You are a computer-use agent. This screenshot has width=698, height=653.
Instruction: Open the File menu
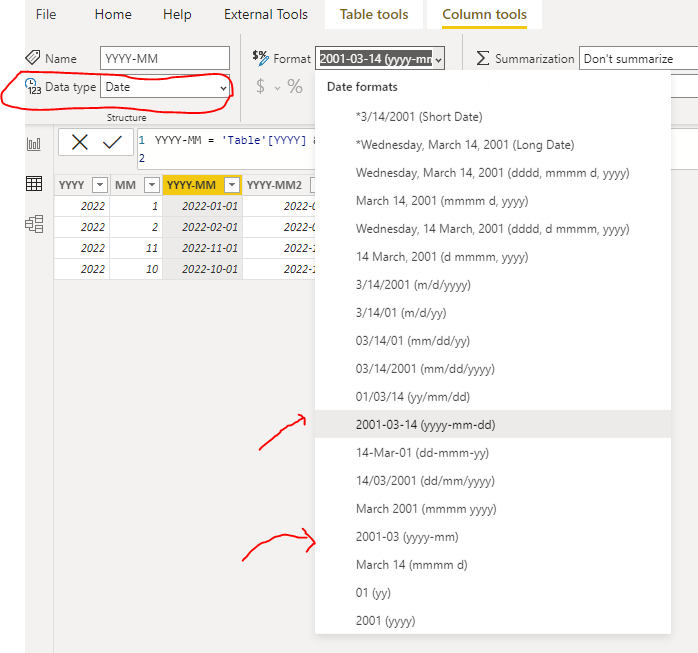46,14
